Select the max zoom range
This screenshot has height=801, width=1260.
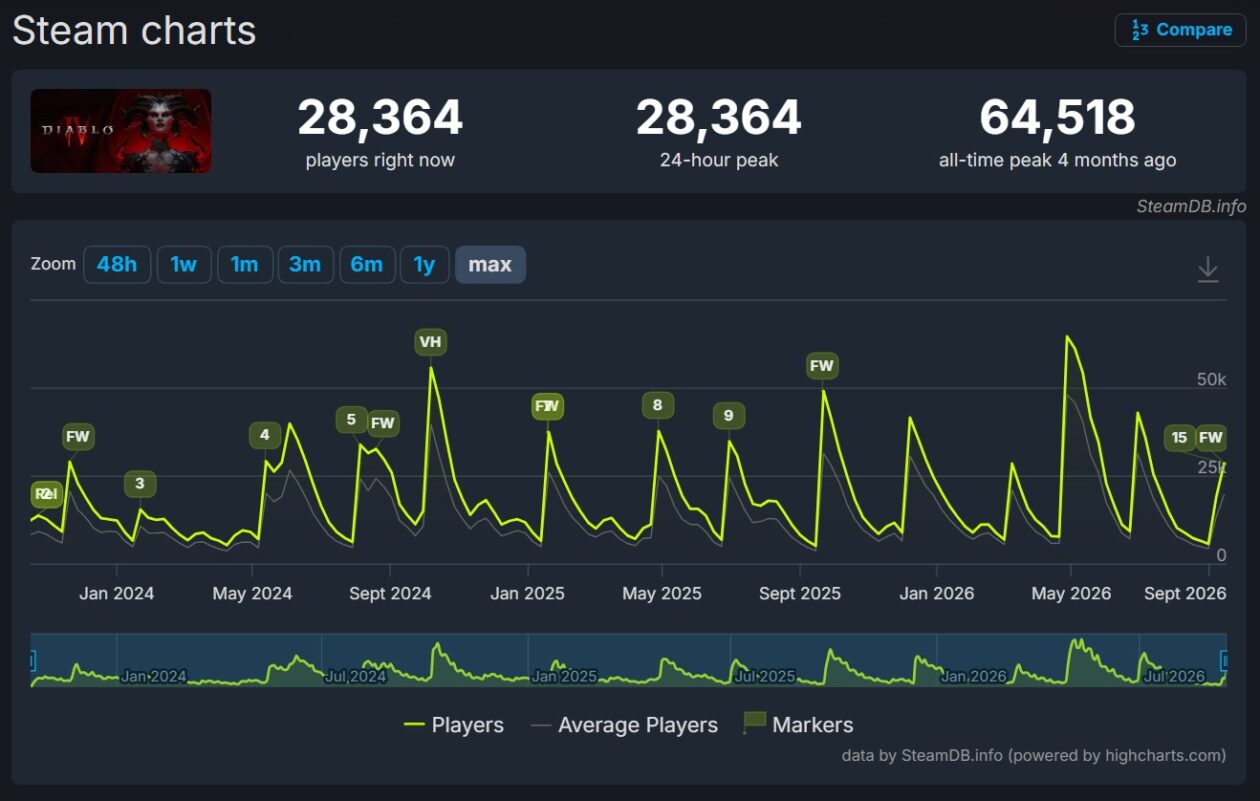490,265
